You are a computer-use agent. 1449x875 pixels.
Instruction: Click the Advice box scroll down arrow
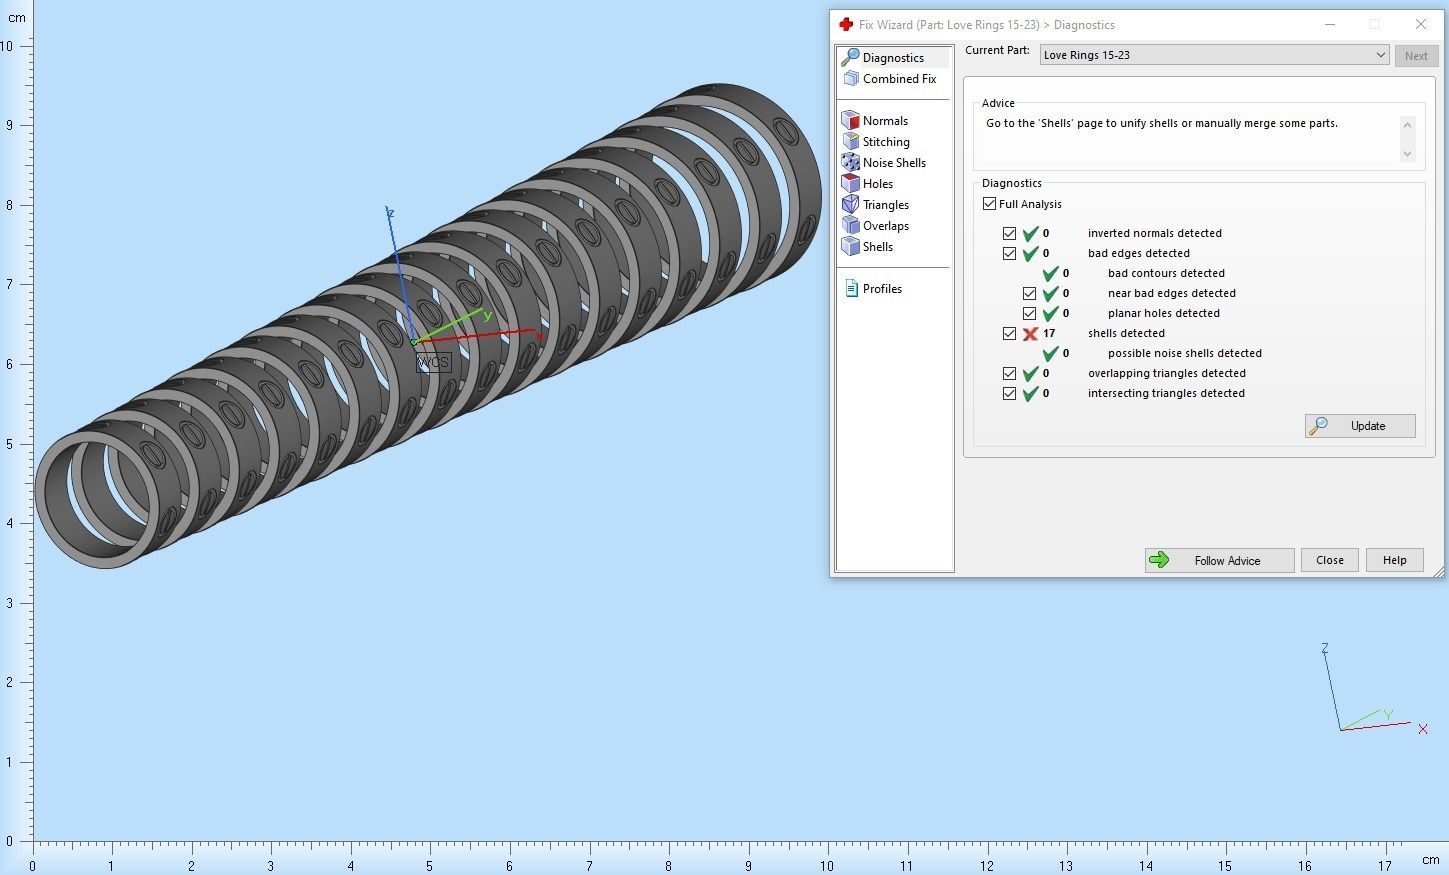[x=1407, y=153]
